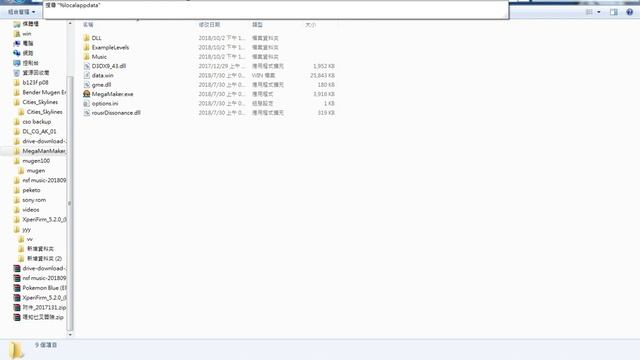The width and height of the screenshot is (640, 360).
Task: Select the Music folder icon
Action: [86, 57]
